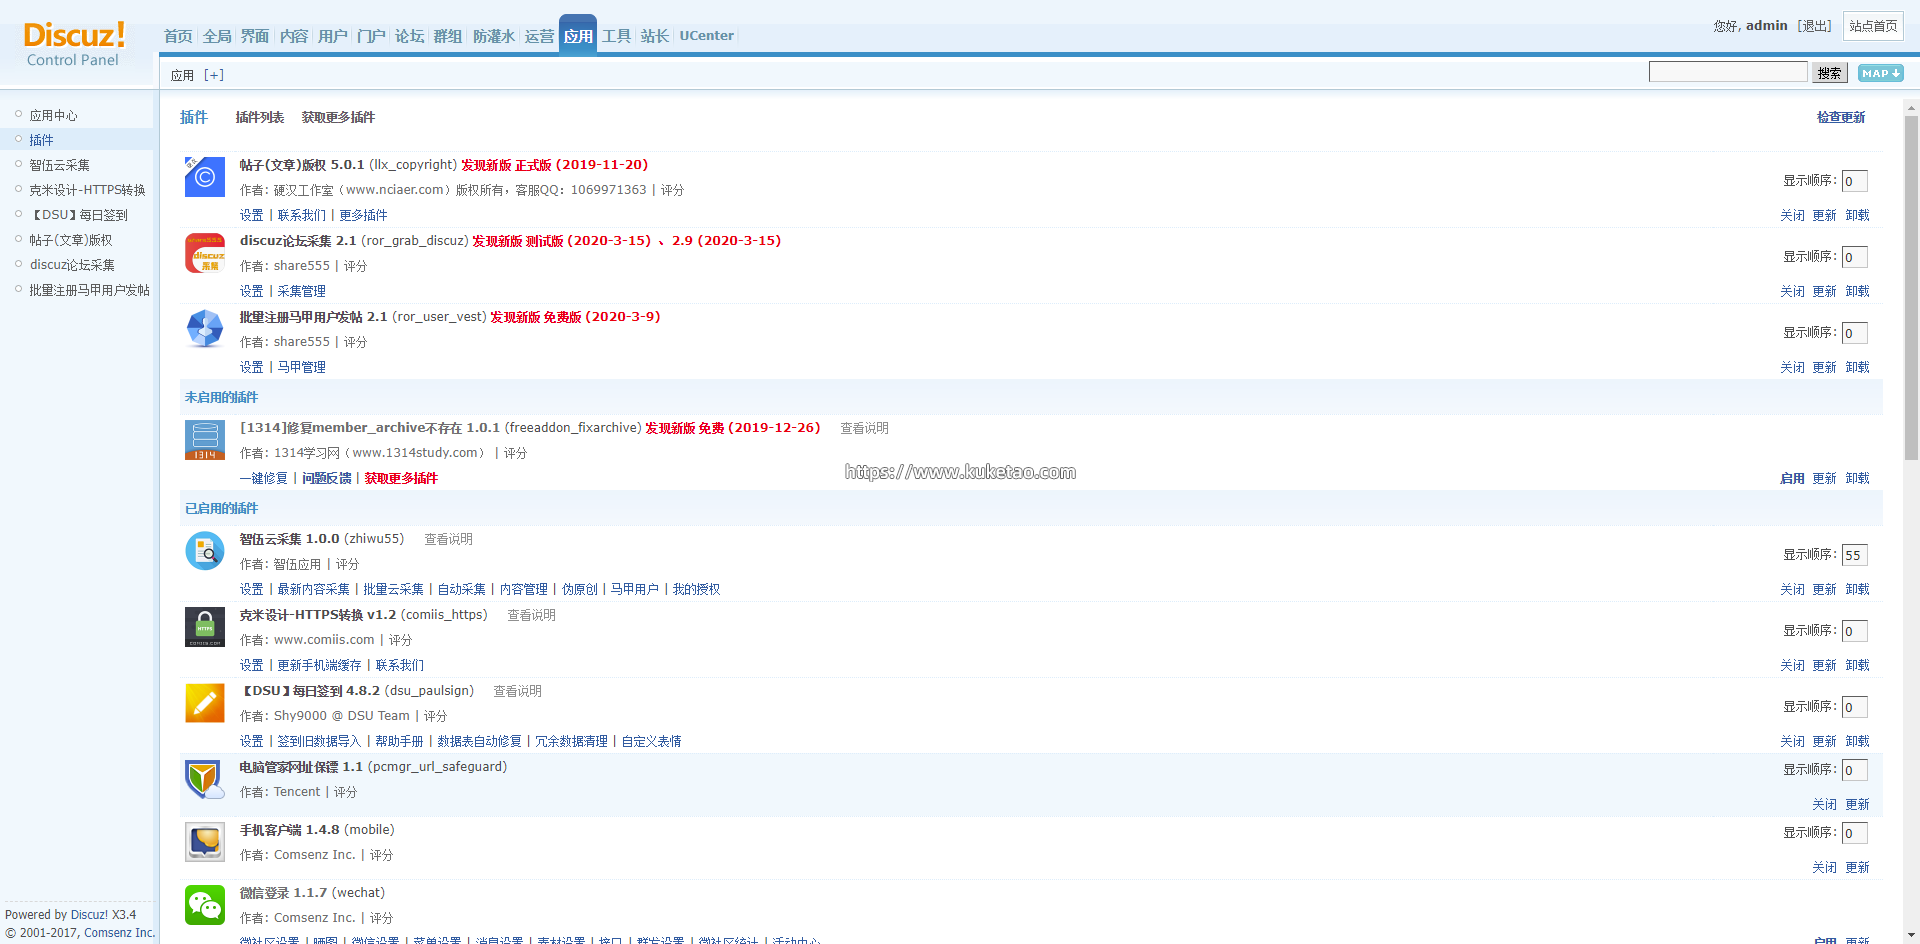1920x944 pixels.
Task: Click the Comsenz Inc. footer link
Action: coord(119,933)
